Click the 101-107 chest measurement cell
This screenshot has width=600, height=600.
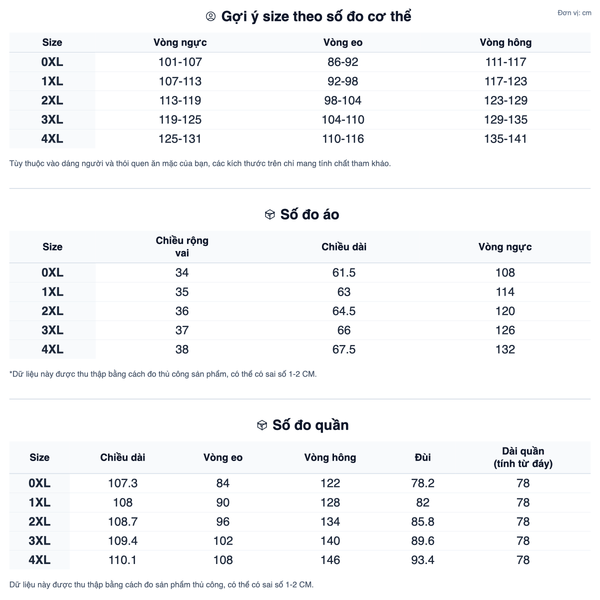click(x=180, y=62)
